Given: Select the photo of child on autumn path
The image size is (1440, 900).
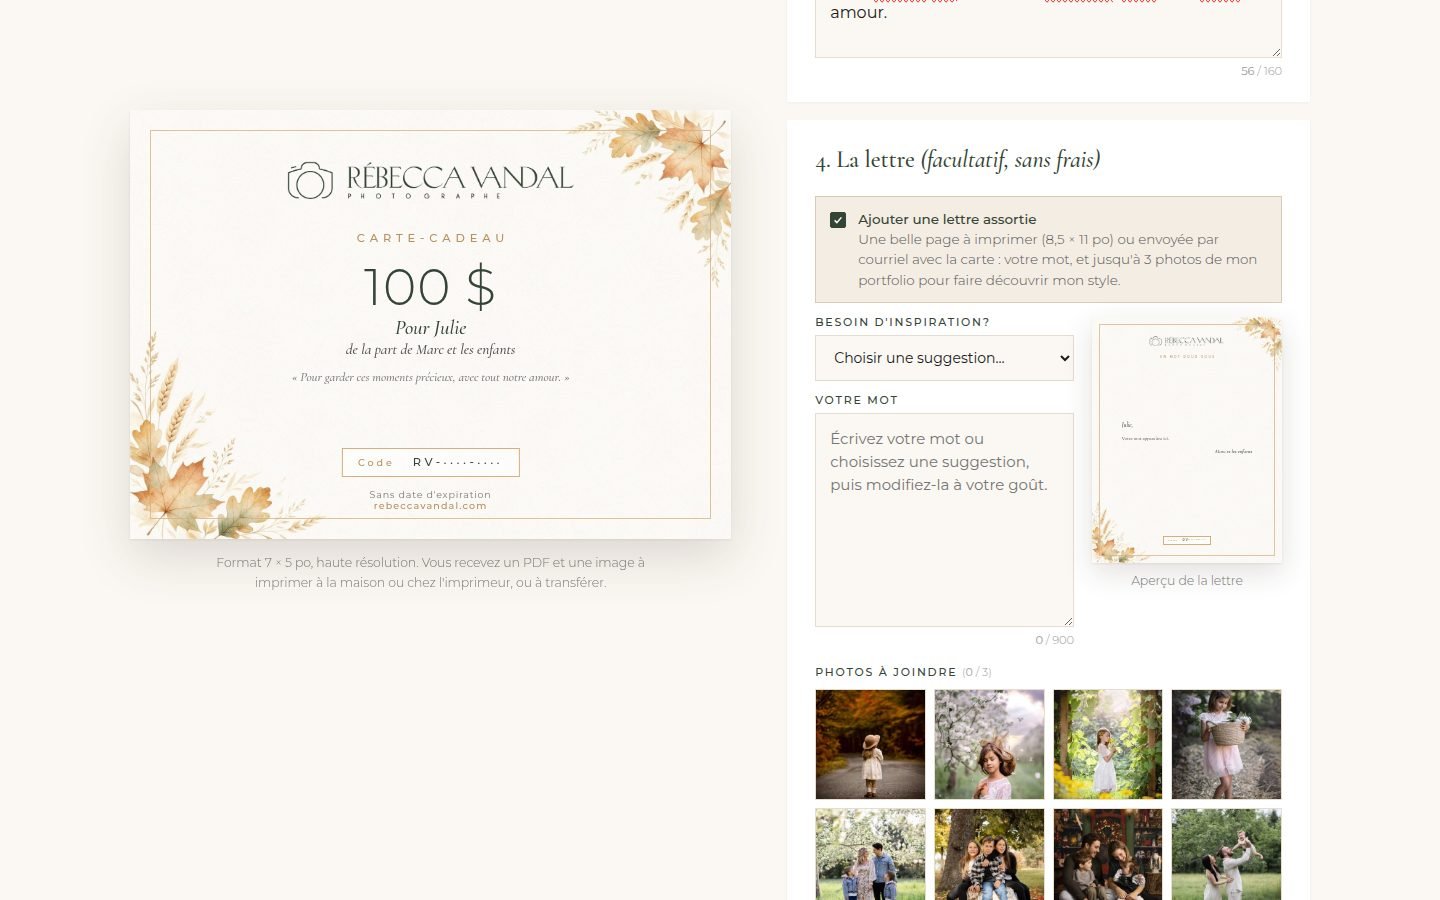Looking at the screenshot, I should tap(870, 744).
